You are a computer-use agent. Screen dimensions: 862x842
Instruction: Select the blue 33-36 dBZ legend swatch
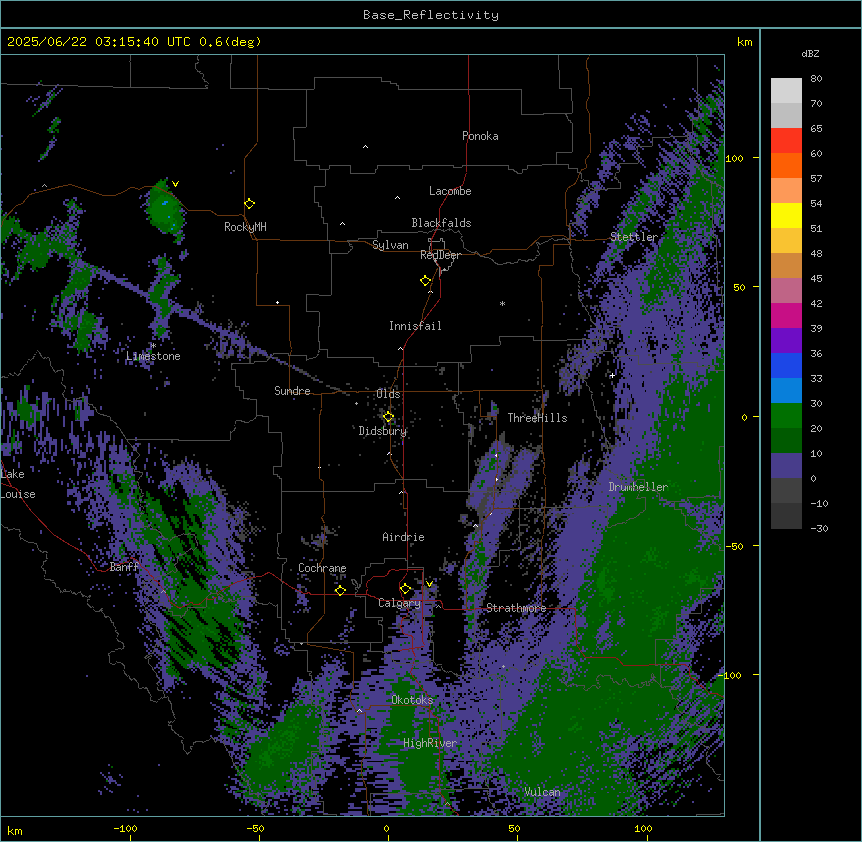click(x=786, y=365)
